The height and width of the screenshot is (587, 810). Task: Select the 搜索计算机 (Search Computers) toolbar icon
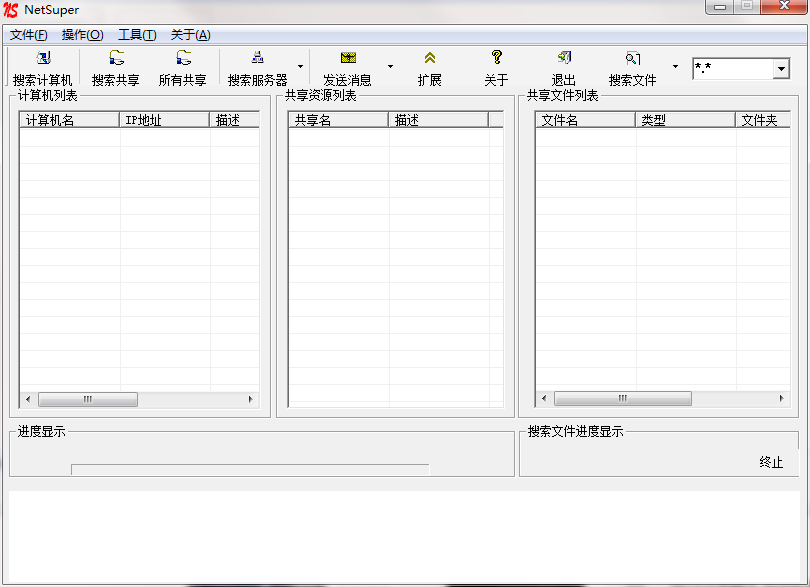[41, 67]
